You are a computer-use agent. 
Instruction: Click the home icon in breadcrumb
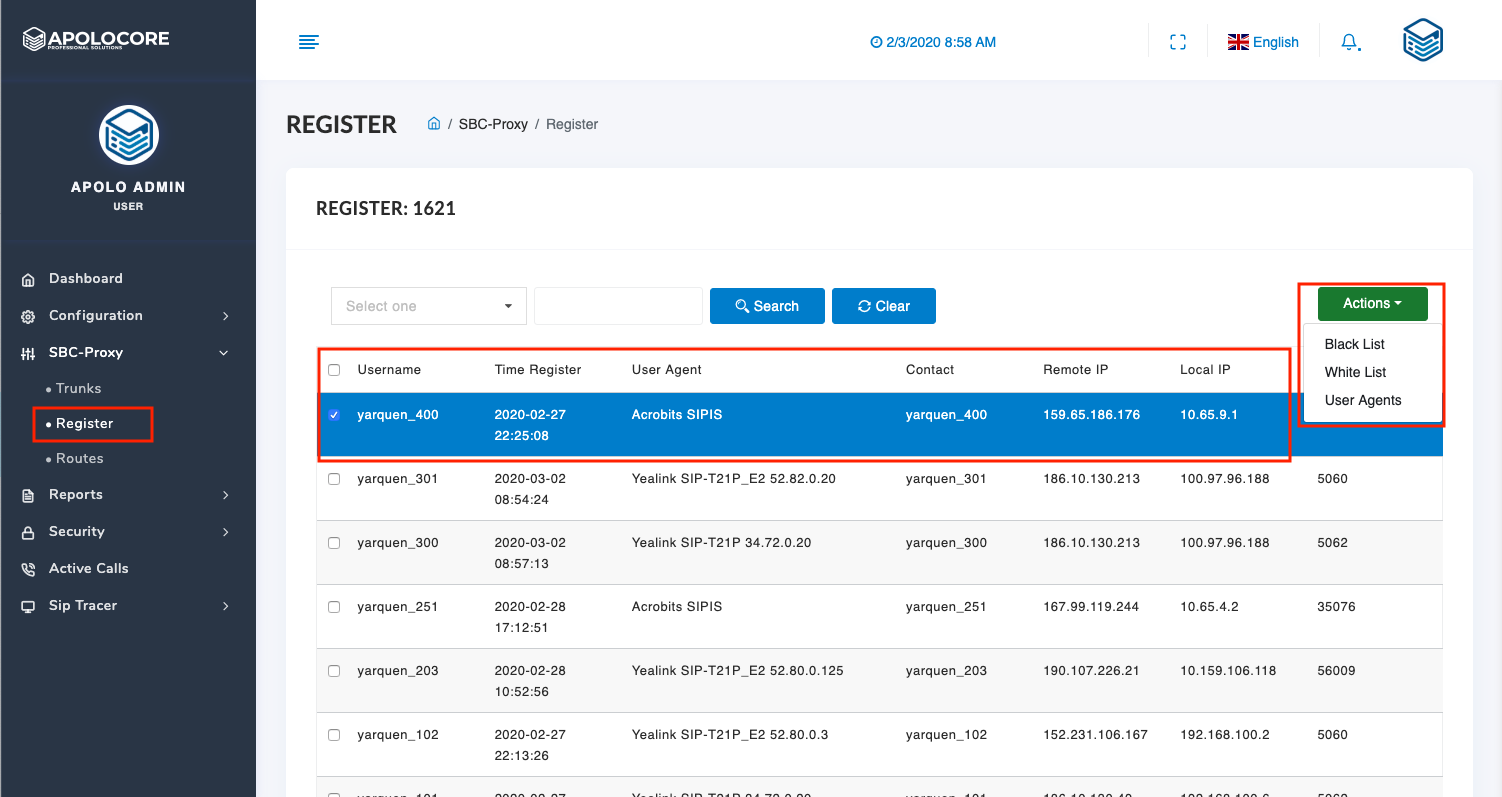point(434,124)
